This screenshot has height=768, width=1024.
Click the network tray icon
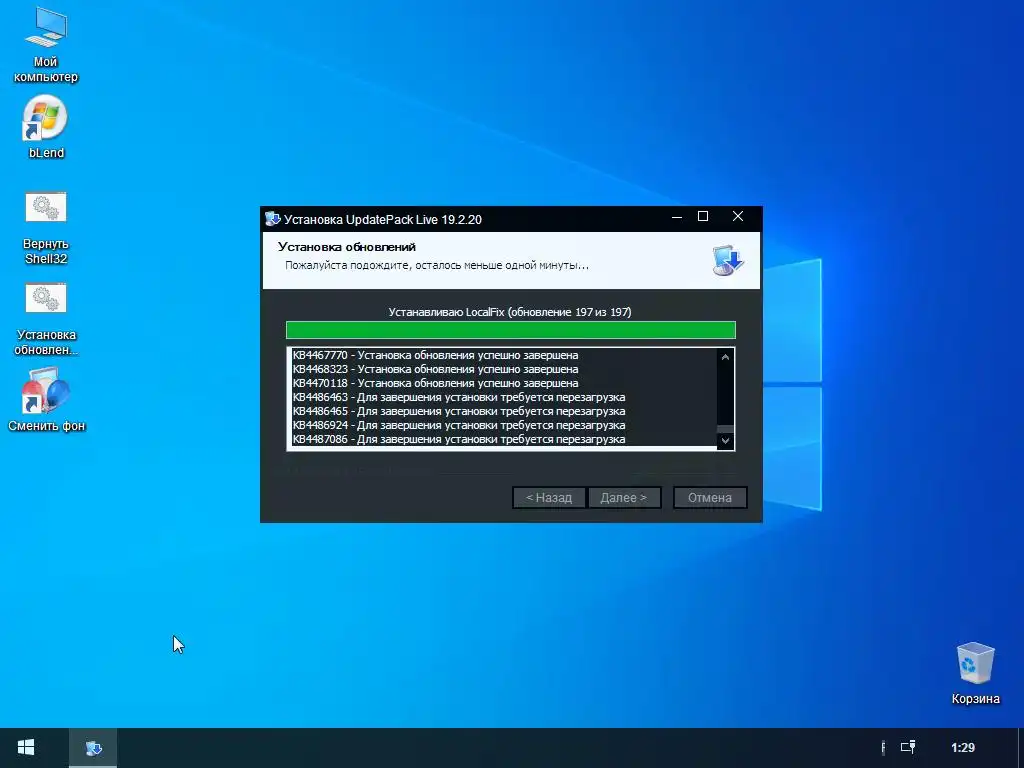[908, 747]
